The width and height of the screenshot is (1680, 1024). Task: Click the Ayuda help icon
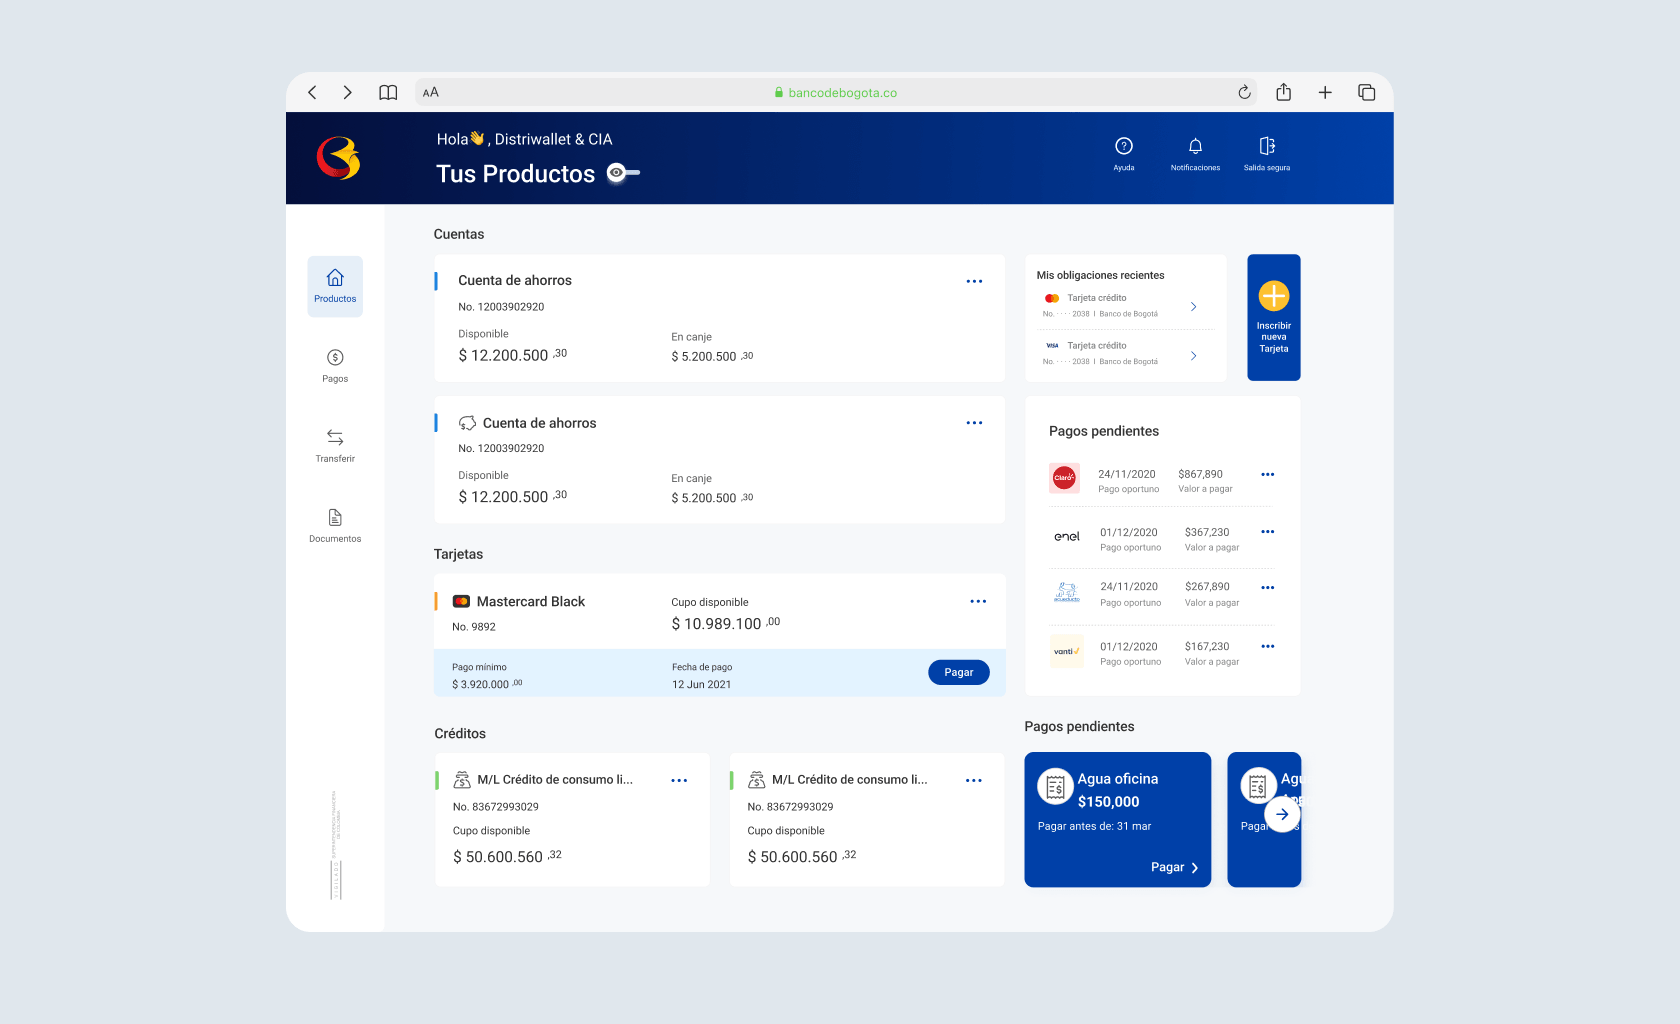1124,147
